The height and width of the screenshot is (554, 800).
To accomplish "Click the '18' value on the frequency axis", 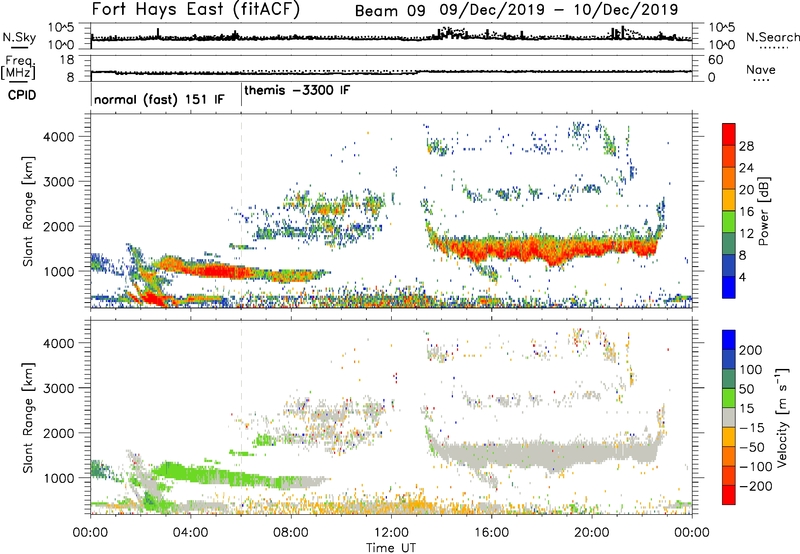I will pyautogui.click(x=67, y=60).
